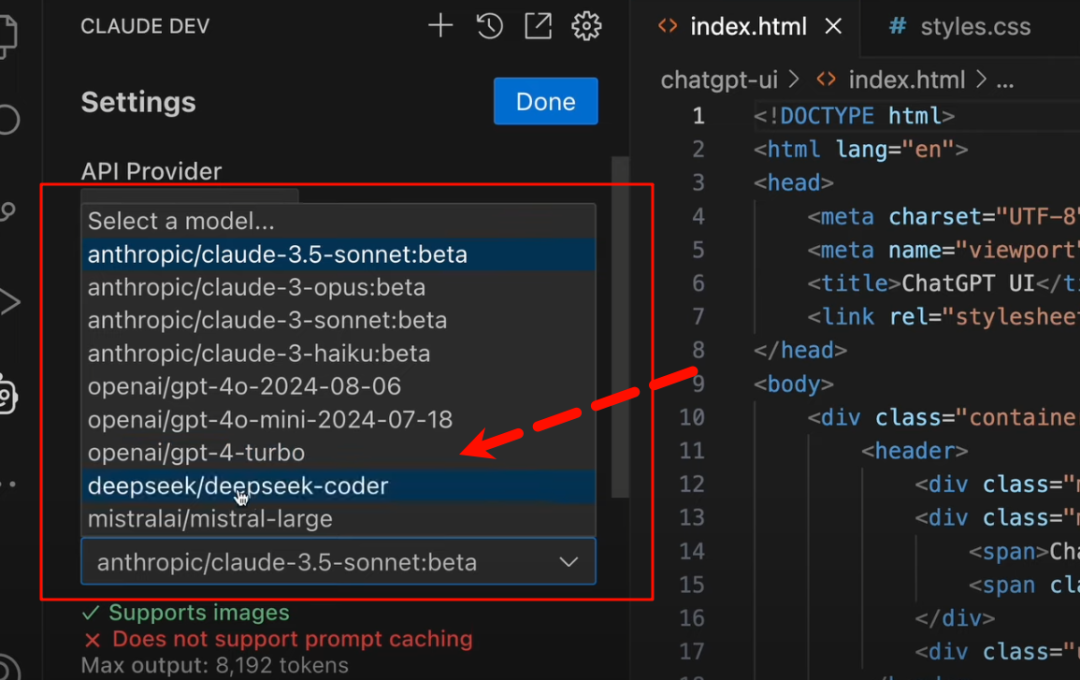This screenshot has width=1080, height=680.
Task: Open the settings gear icon
Action: tap(586, 26)
